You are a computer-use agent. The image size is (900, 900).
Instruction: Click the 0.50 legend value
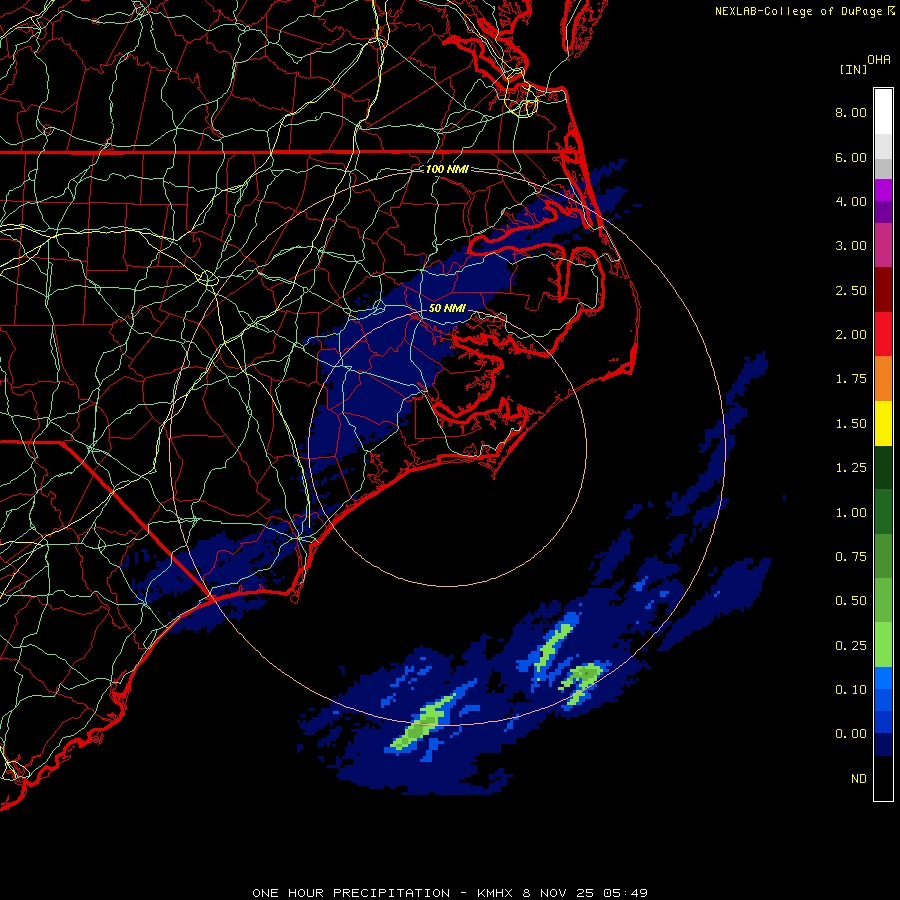point(851,601)
